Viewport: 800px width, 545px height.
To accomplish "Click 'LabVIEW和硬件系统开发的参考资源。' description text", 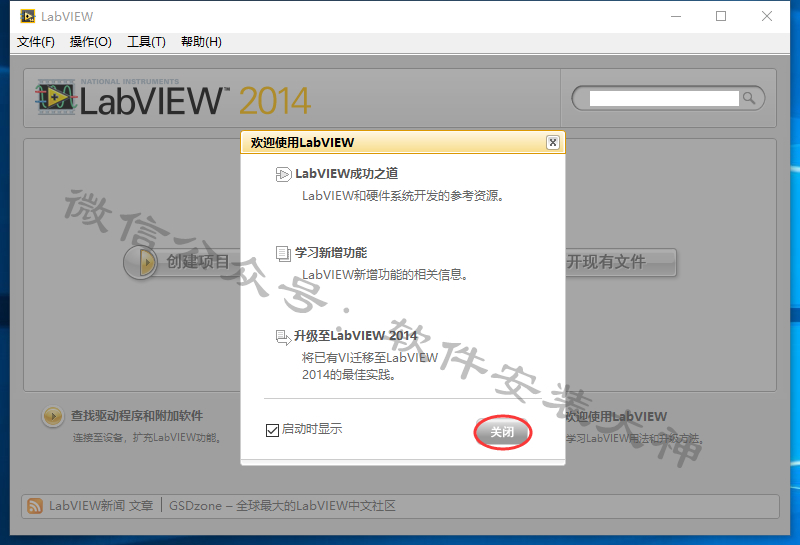I will click(x=403, y=196).
